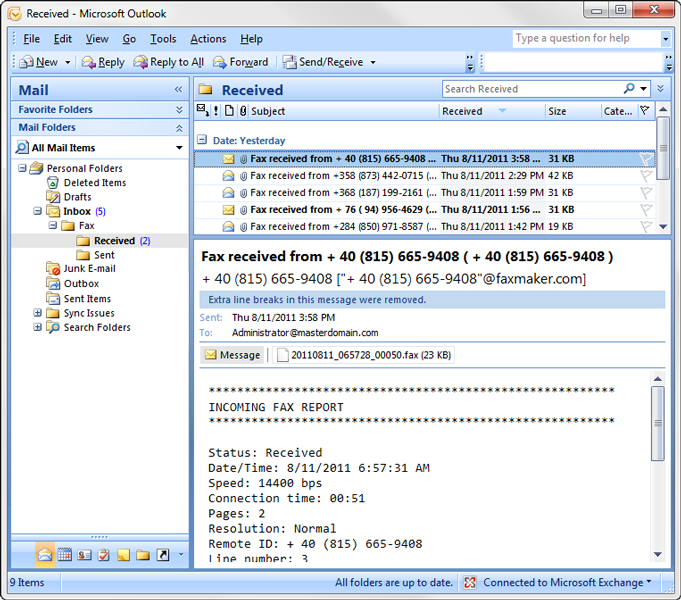681x600 pixels.
Task: Collapse the Inbox tree node
Action: (38, 211)
